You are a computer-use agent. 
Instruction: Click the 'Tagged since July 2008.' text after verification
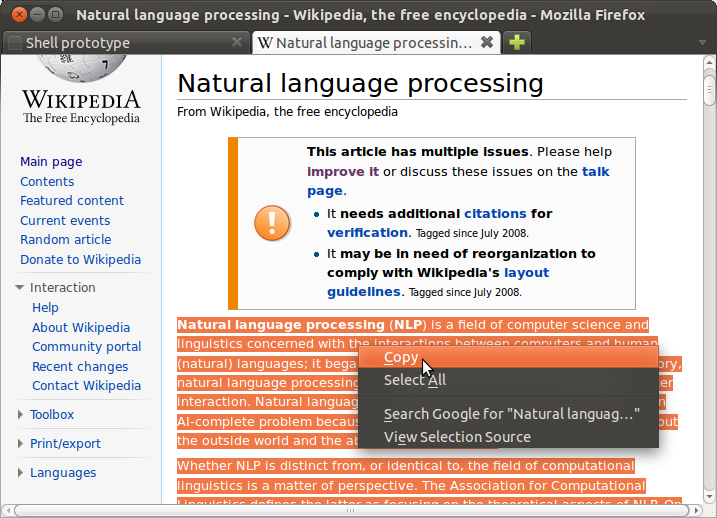(472, 233)
